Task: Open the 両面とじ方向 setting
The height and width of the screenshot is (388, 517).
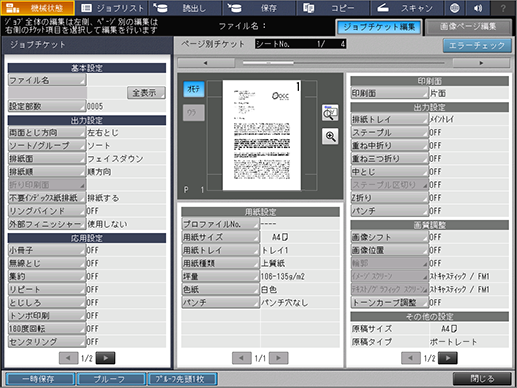Action: (47, 132)
